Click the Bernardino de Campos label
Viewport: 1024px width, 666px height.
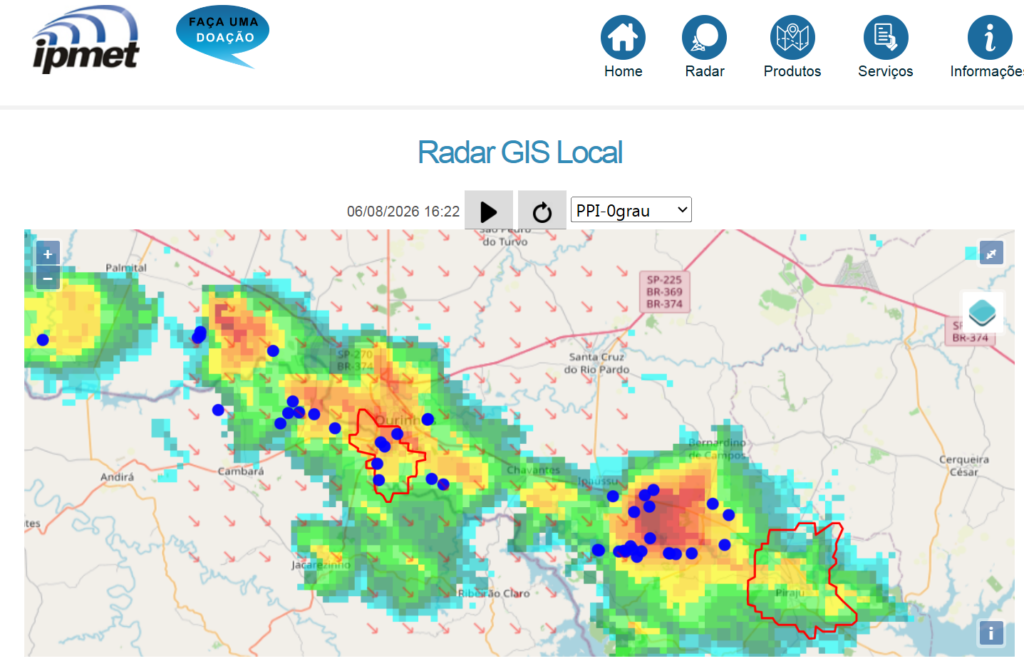click(716, 449)
